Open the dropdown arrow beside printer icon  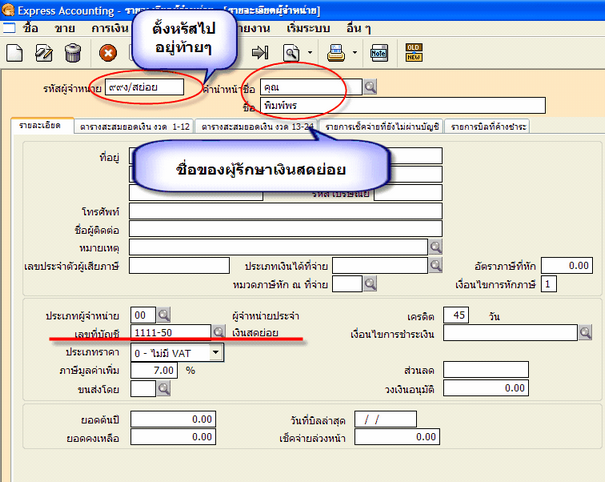coord(352,52)
